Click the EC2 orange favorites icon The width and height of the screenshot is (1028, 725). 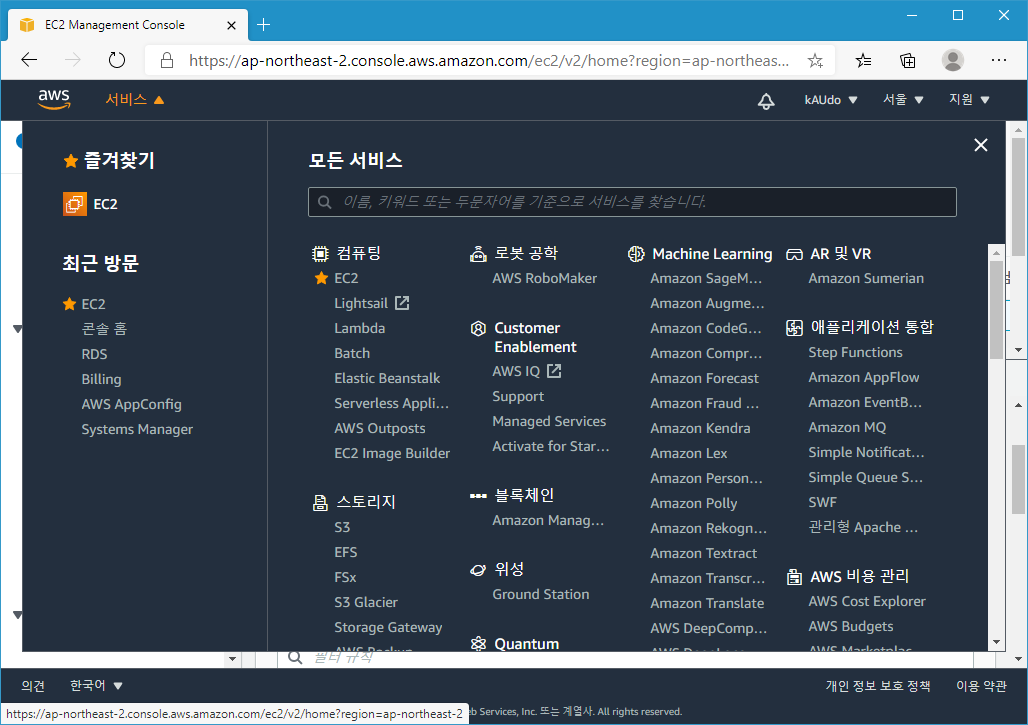(x=75, y=204)
